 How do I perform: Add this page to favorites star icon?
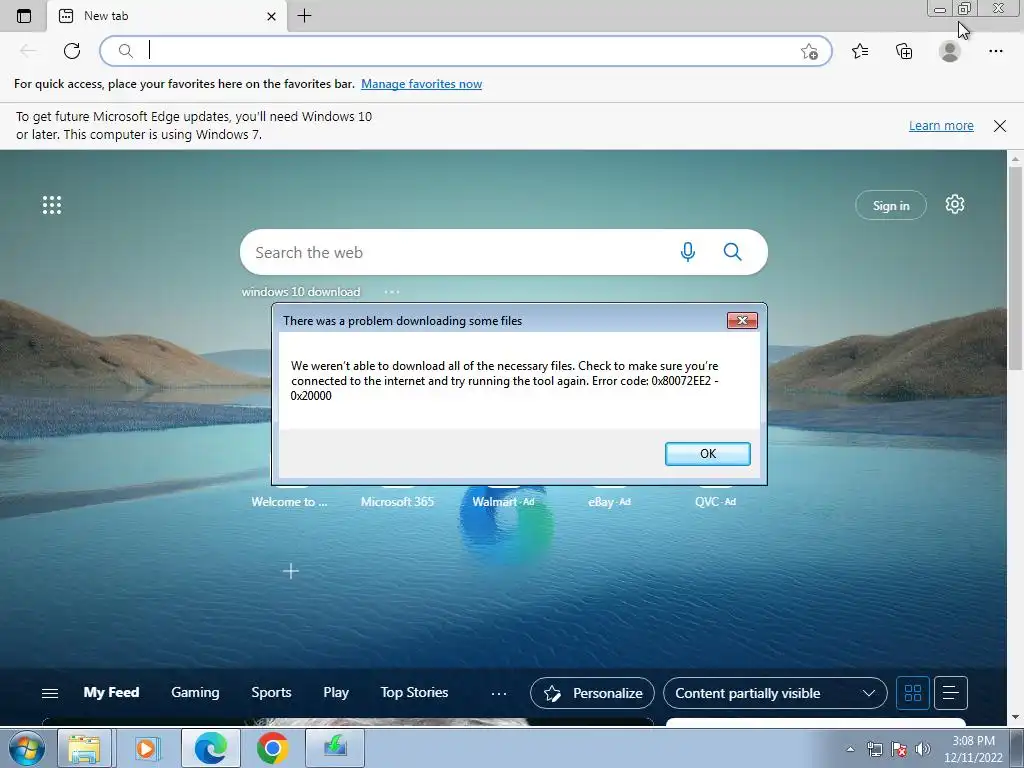pos(809,52)
